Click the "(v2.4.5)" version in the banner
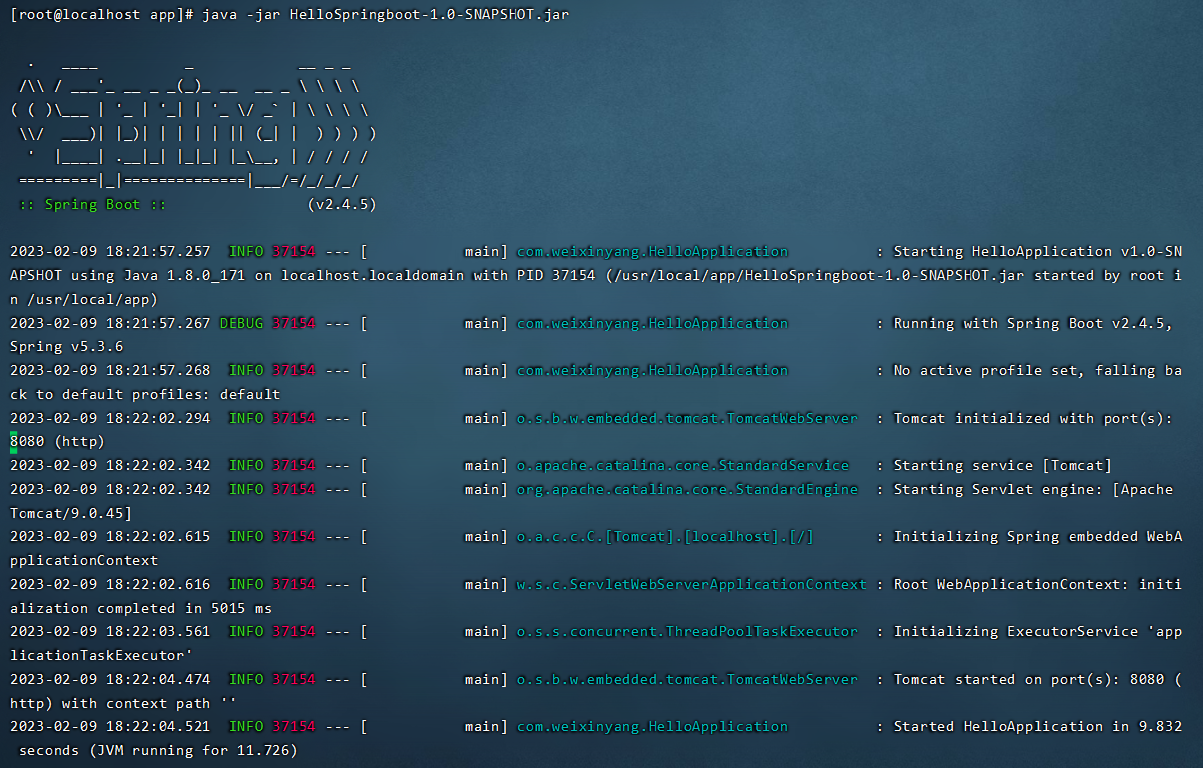 [341, 204]
